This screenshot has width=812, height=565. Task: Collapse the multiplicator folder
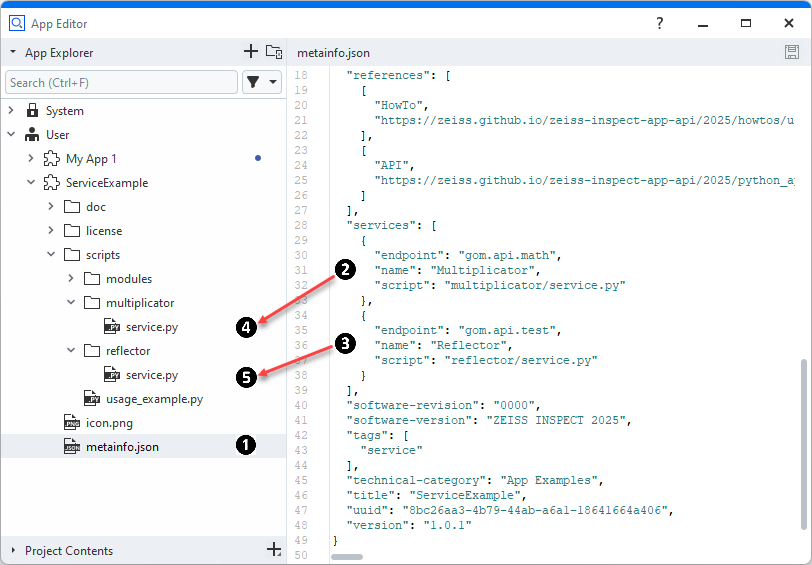point(71,303)
